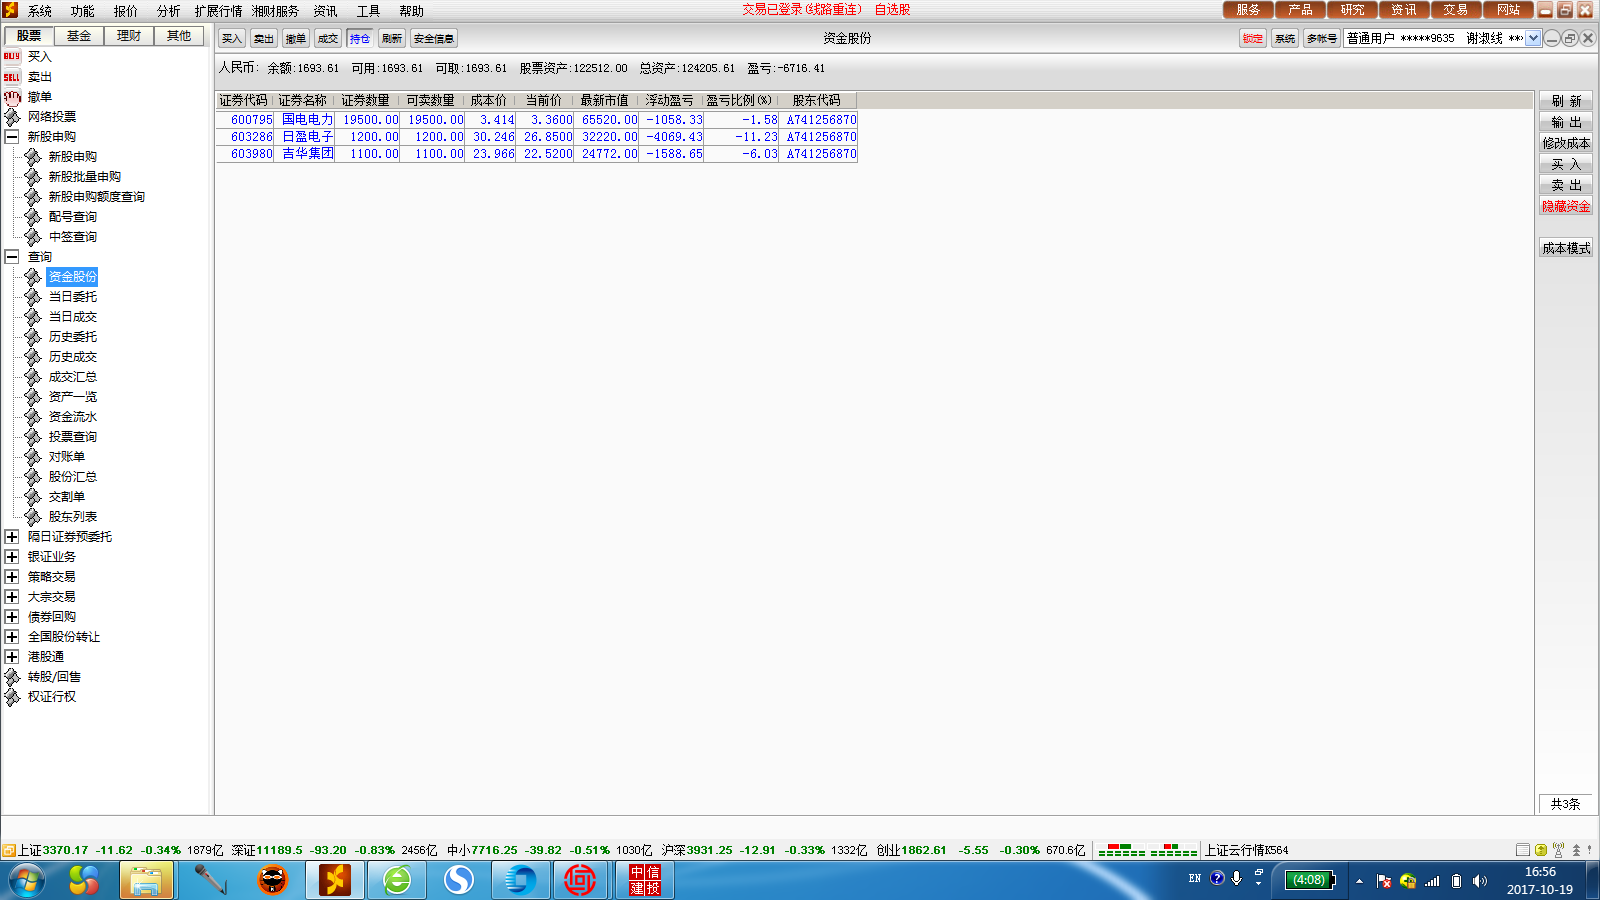Click the volume speaker tray icon

[x=1480, y=881]
